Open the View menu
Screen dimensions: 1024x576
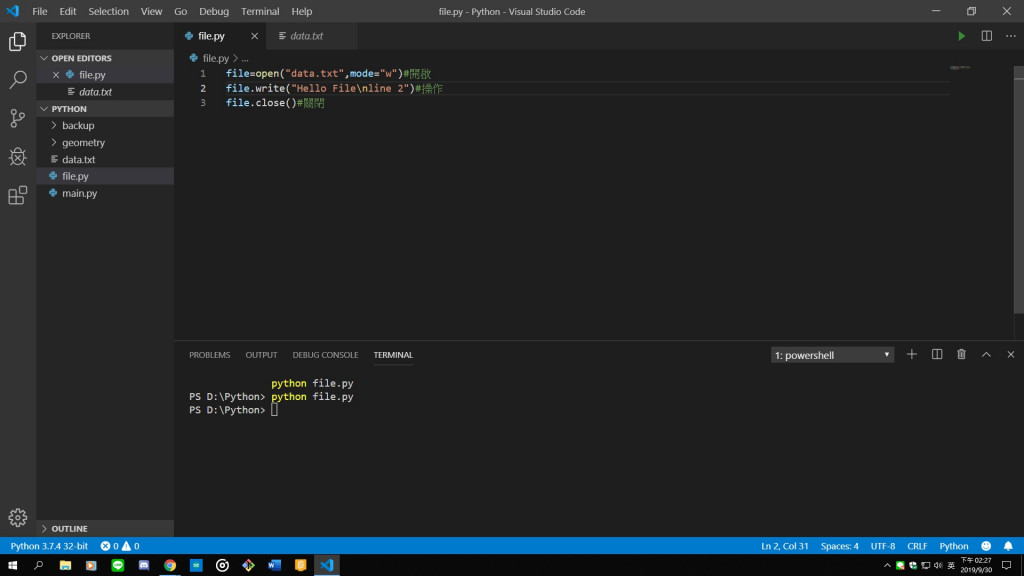click(x=152, y=11)
